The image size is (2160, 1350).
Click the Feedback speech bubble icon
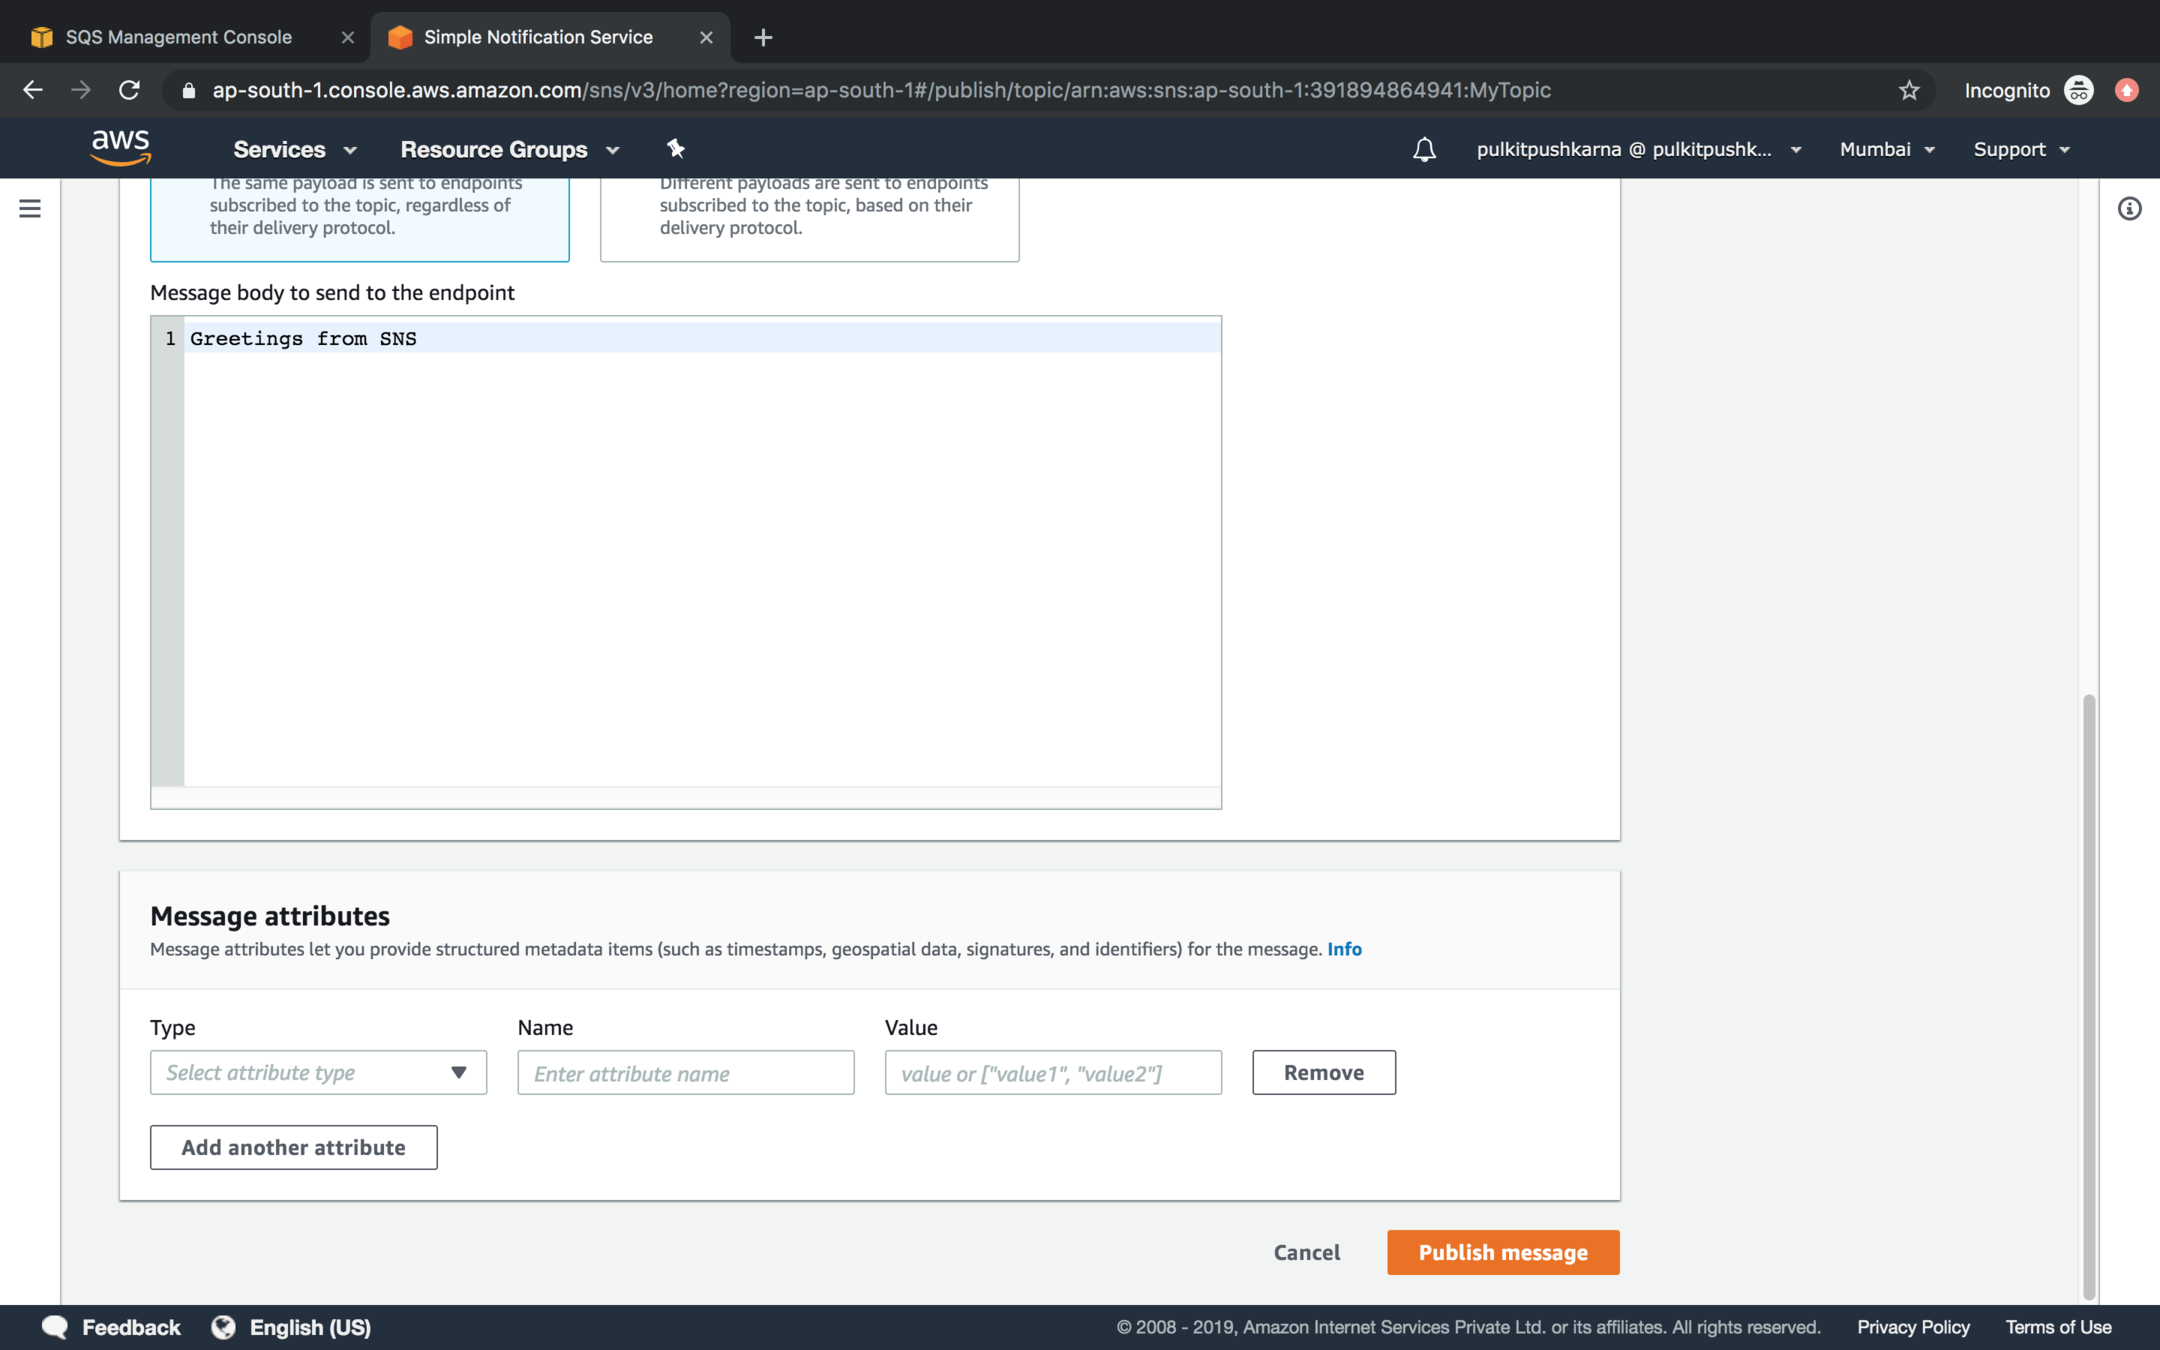click(x=55, y=1327)
